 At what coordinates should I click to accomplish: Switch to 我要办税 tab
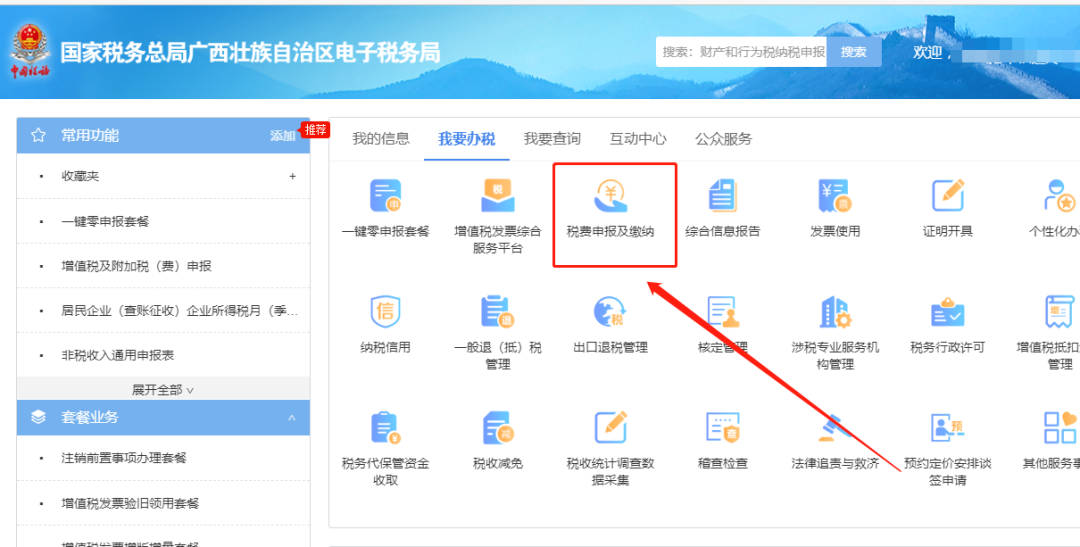466,139
